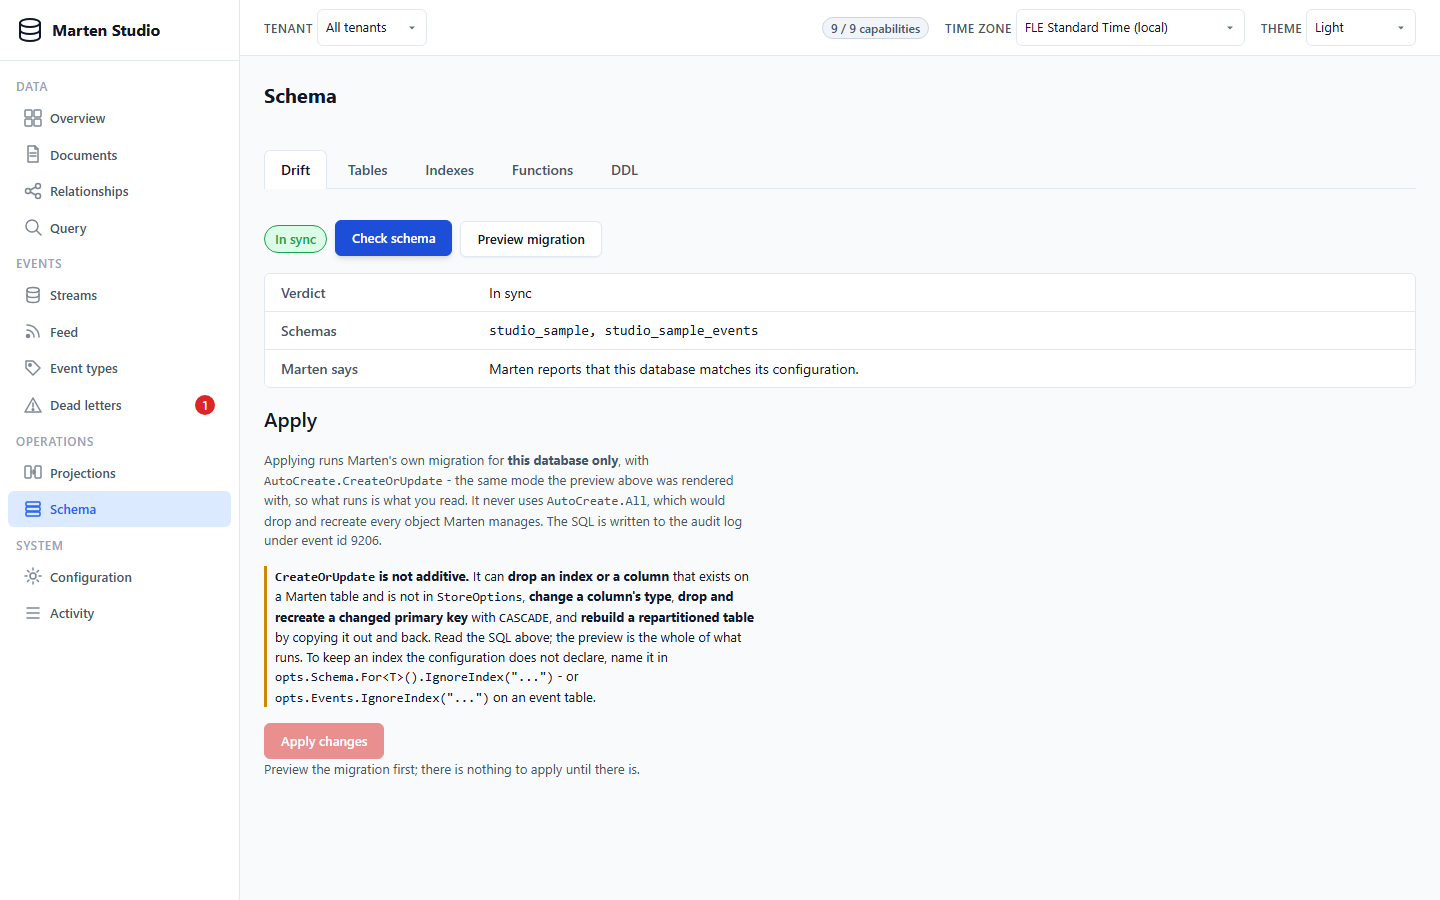Open the Dead letters page
Screen dimensions: 1440x900
coord(120,405)
